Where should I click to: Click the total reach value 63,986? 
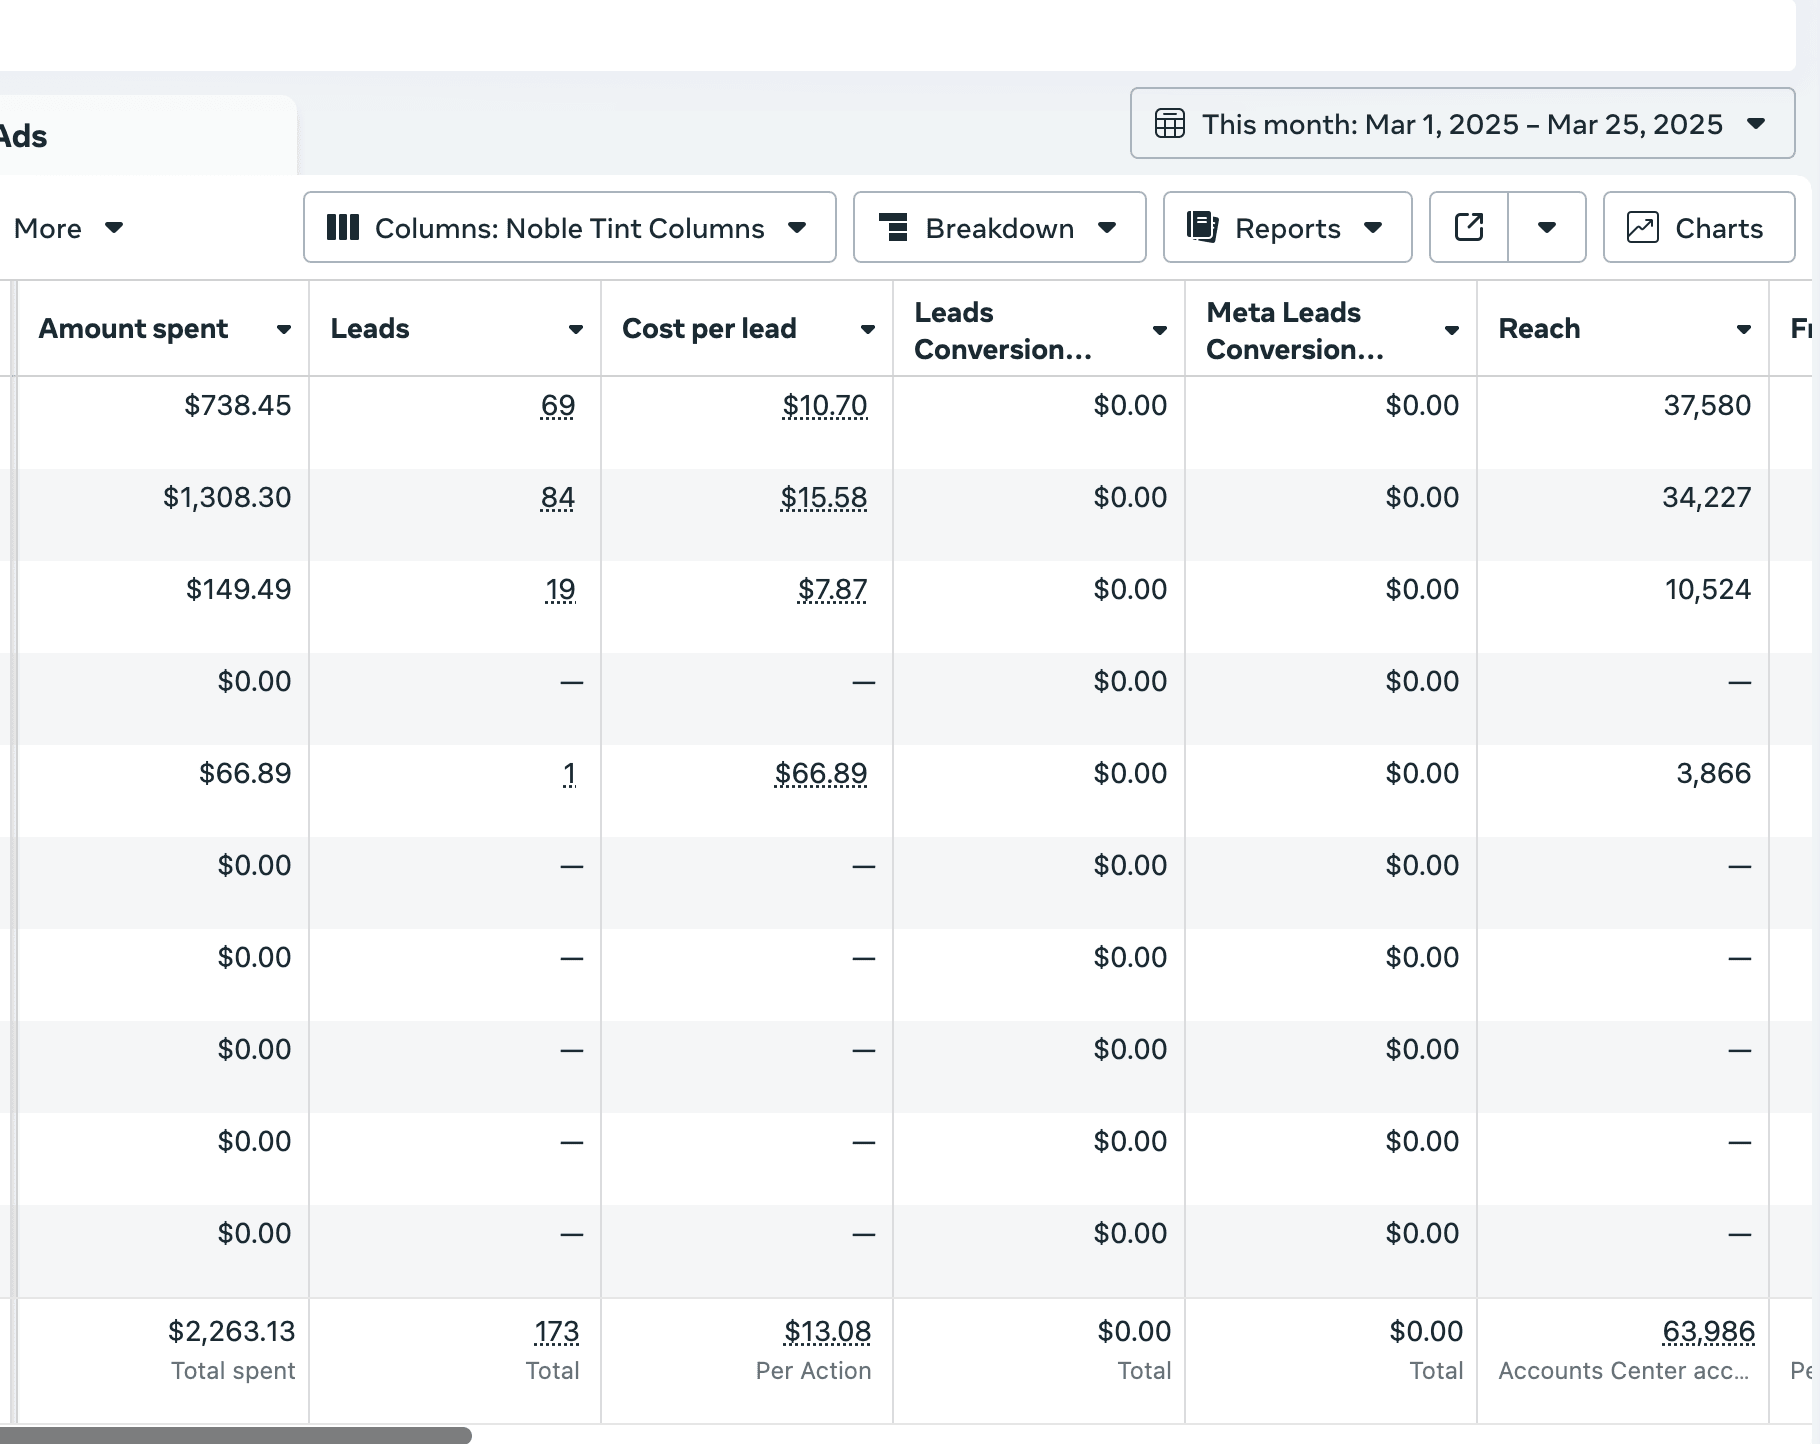pos(1708,1332)
